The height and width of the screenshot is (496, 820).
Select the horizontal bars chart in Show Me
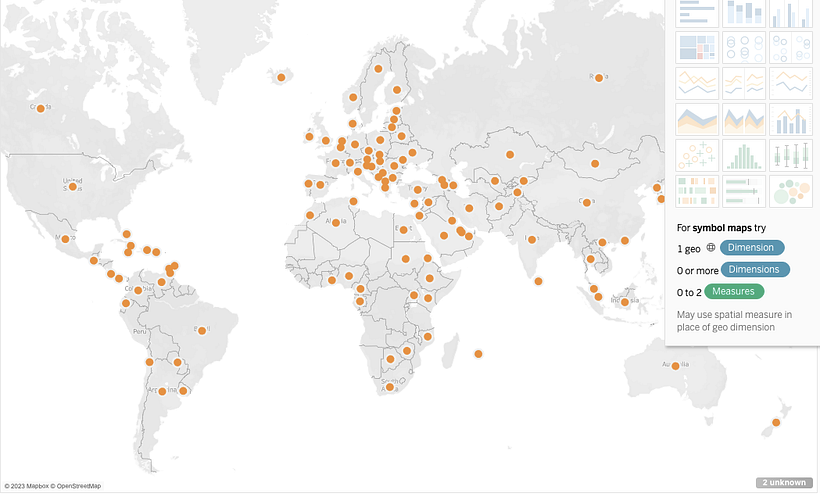coord(697,13)
